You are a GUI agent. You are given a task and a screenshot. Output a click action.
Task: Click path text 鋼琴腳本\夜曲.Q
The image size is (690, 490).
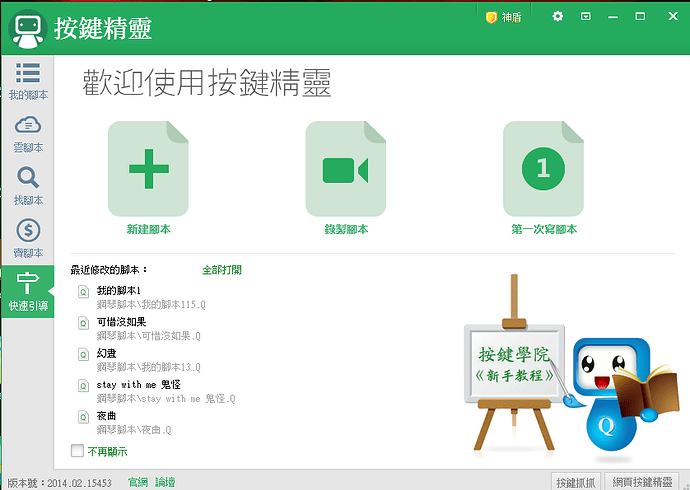(x=134, y=430)
